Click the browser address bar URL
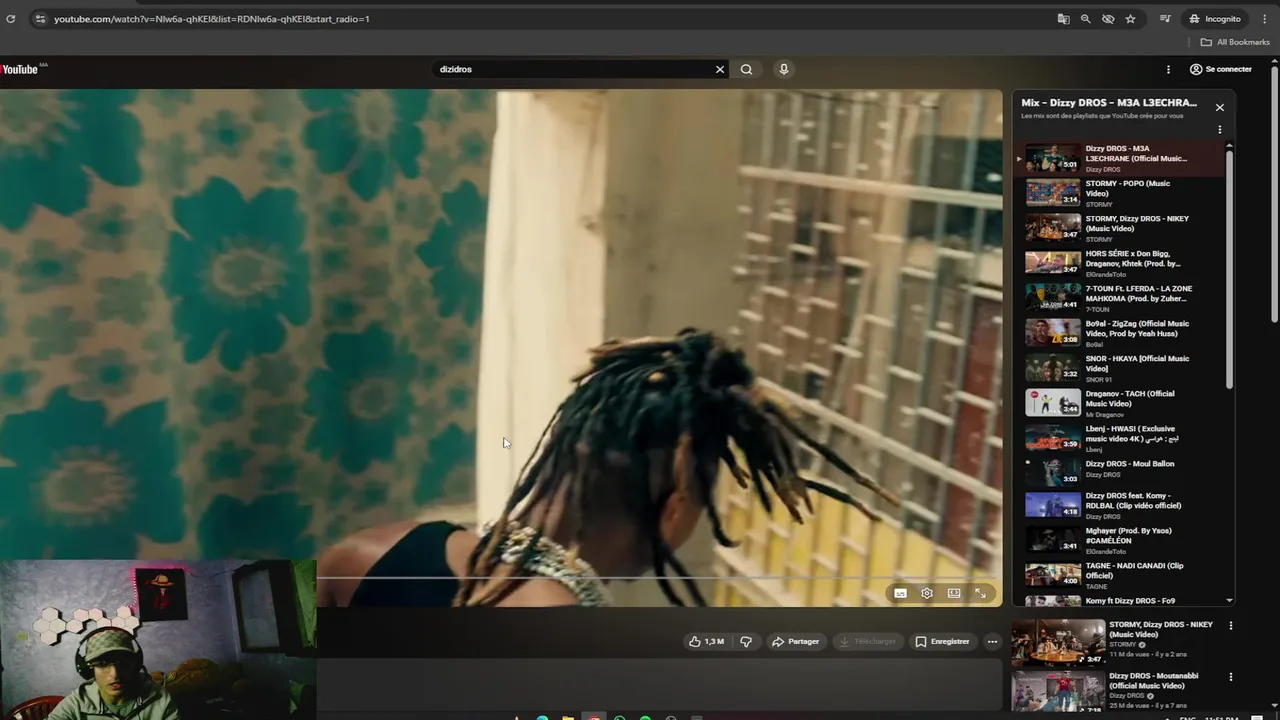 tap(212, 19)
